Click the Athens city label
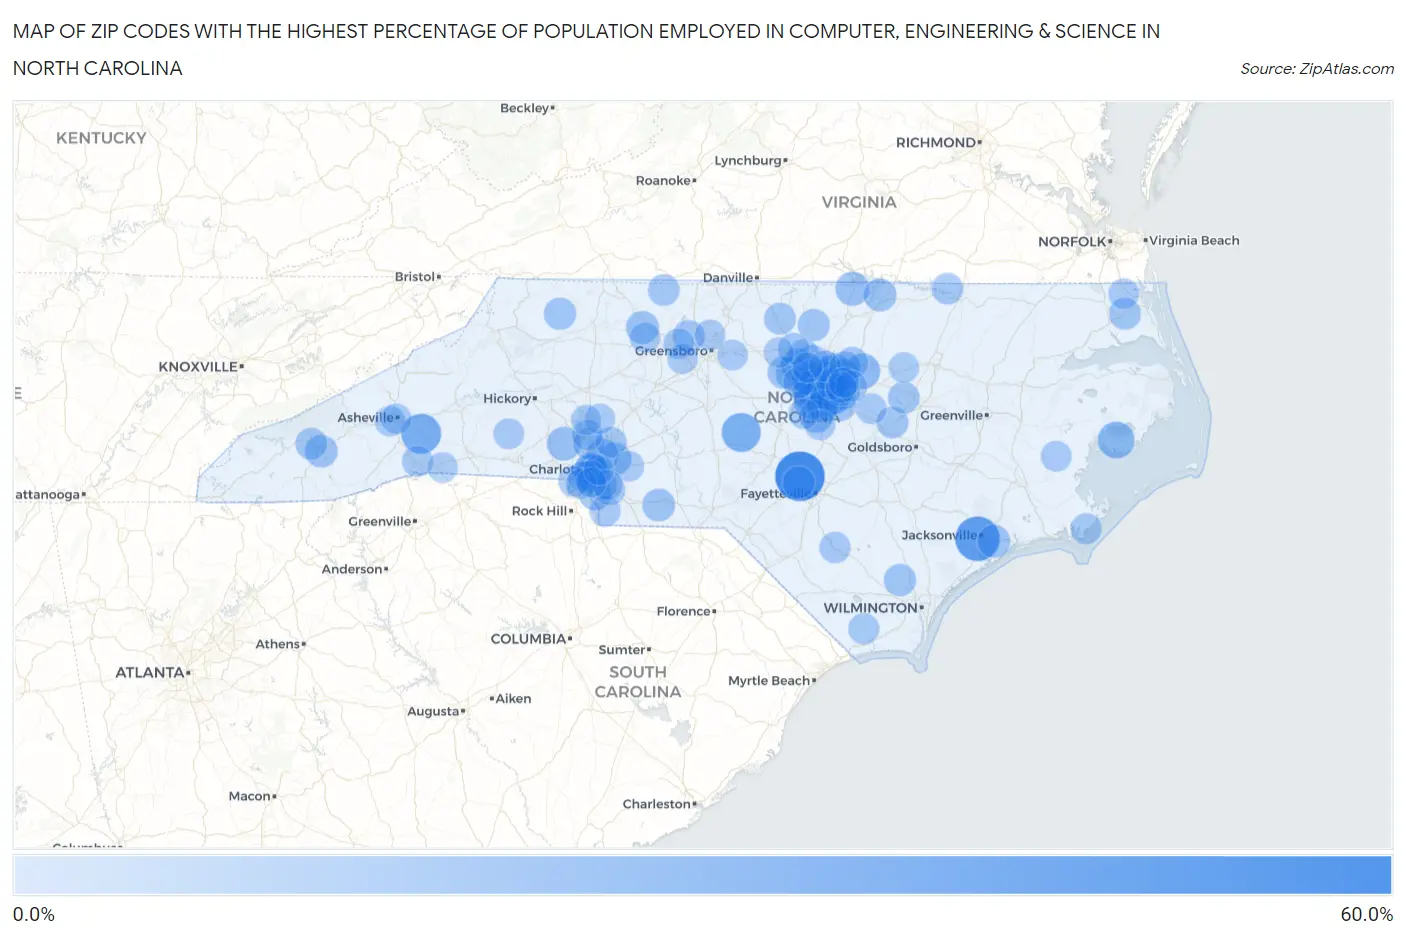 pyautogui.click(x=278, y=645)
